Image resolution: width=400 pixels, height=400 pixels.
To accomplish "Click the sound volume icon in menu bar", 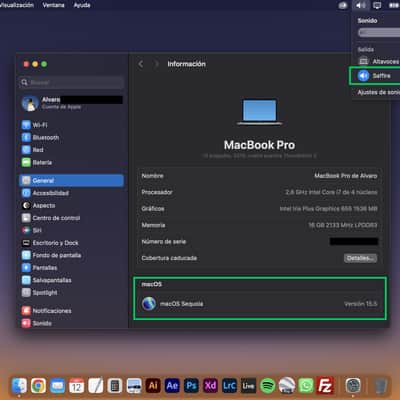I will (x=360, y=5).
